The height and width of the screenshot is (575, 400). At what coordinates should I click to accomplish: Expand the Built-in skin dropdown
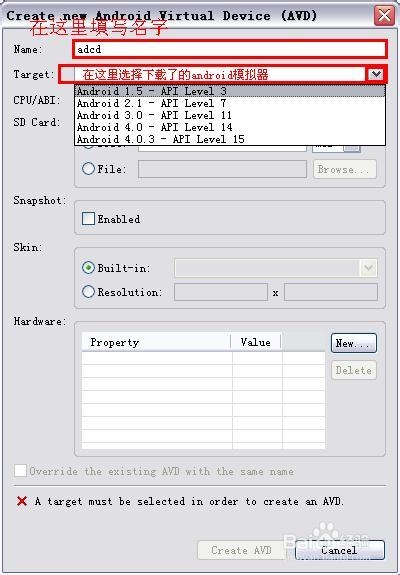coord(368,268)
